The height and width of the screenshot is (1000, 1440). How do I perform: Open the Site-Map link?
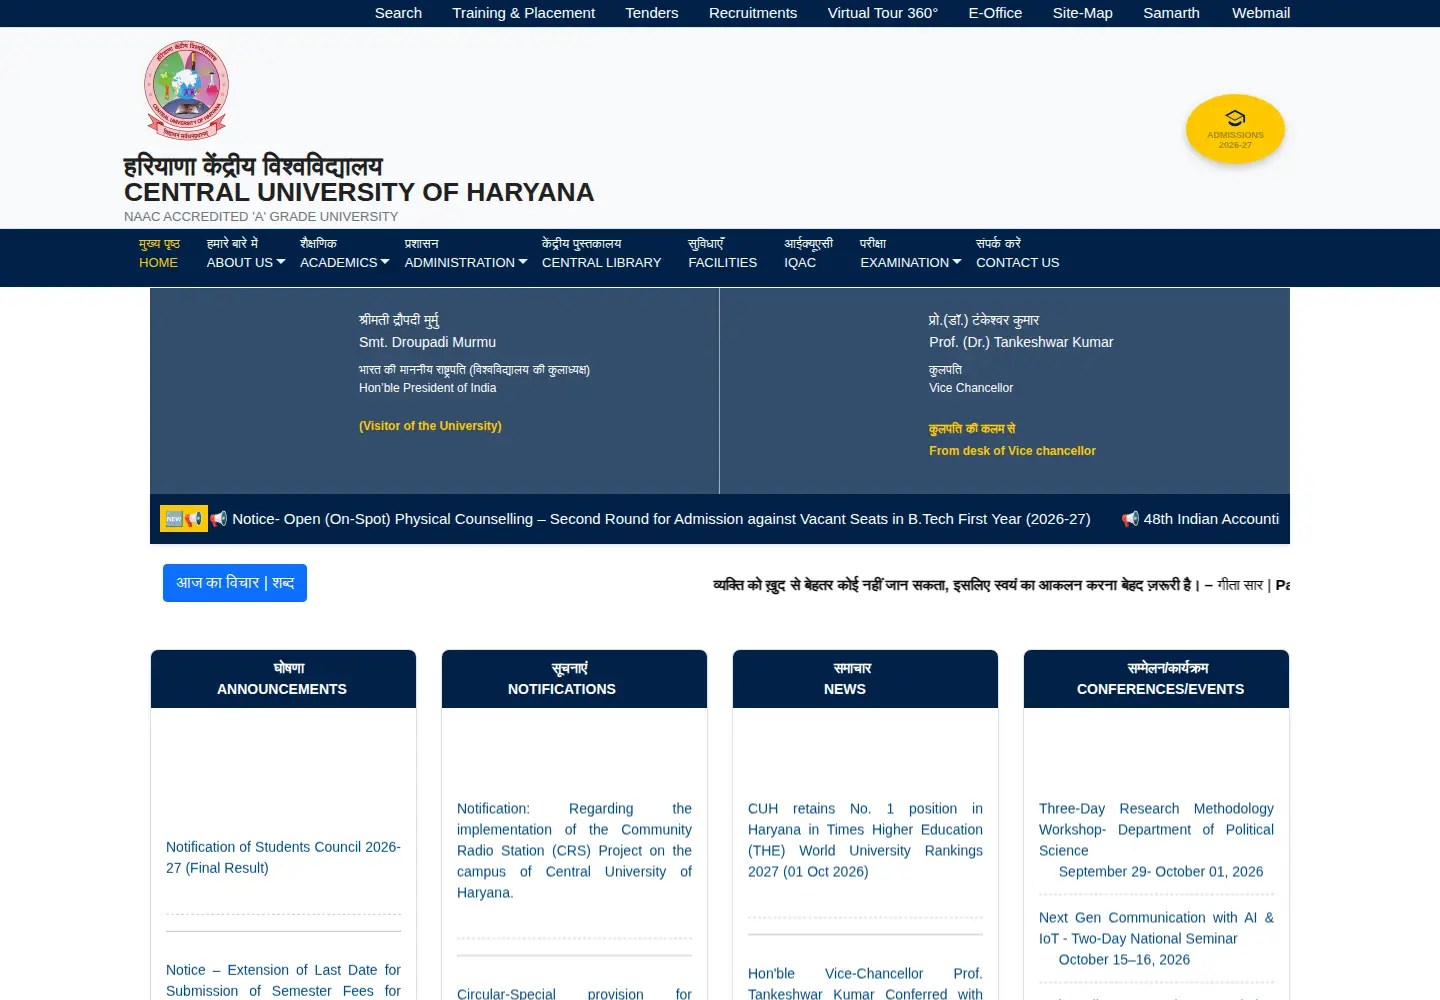pyautogui.click(x=1083, y=13)
